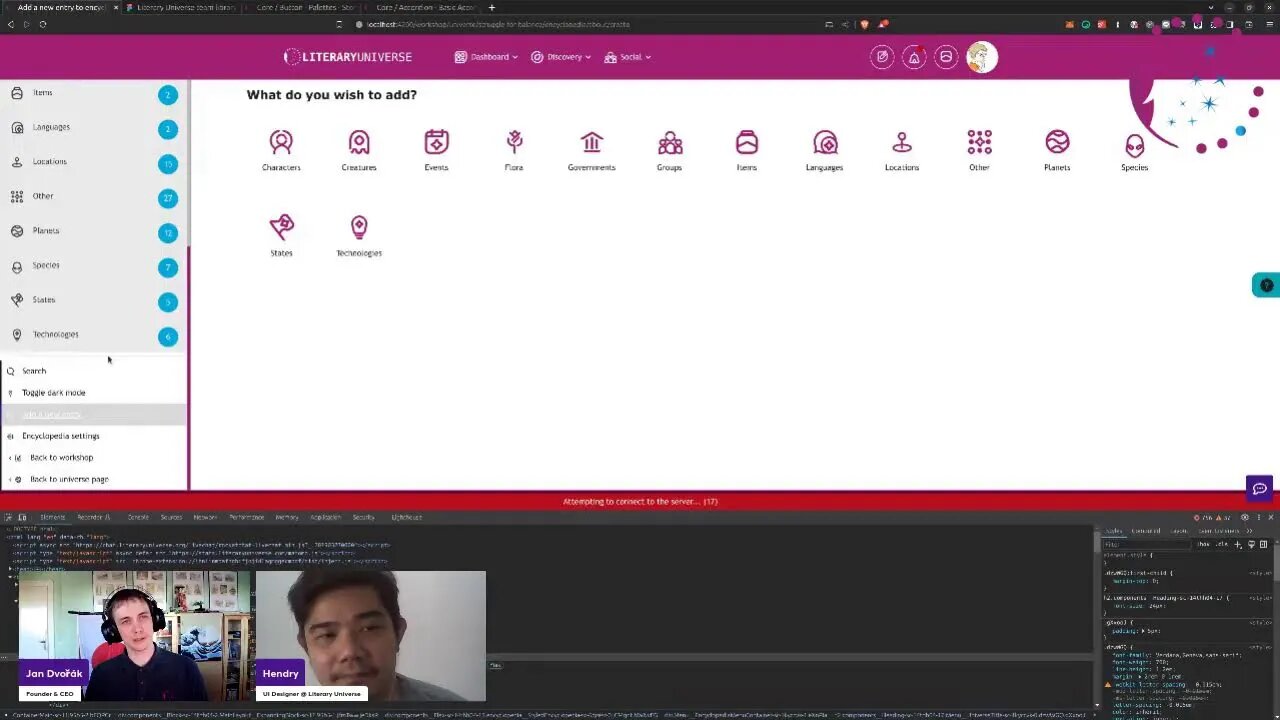Open the Social dropdown menu

[627, 57]
